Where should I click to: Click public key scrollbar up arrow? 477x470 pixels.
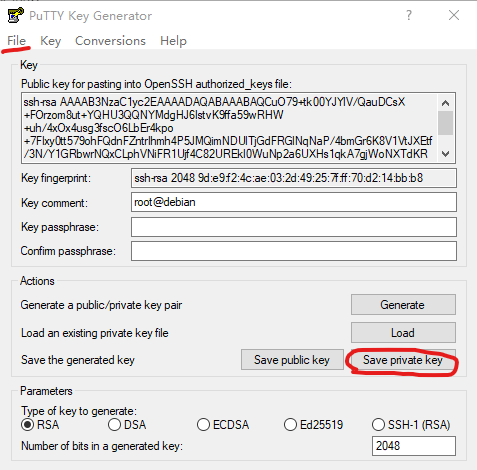click(x=445, y=103)
